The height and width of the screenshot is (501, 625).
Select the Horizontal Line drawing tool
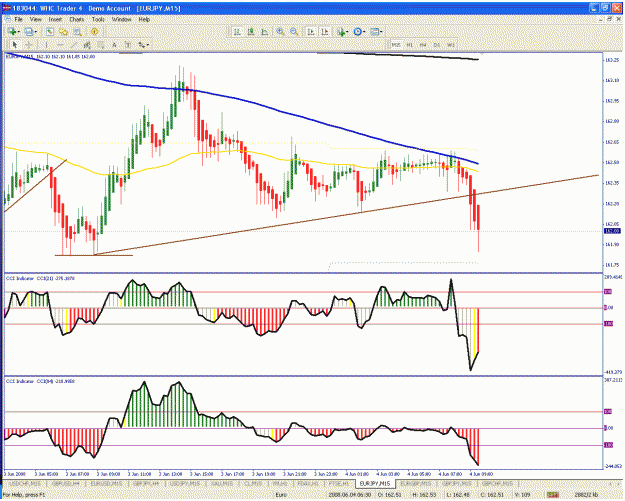coord(60,45)
